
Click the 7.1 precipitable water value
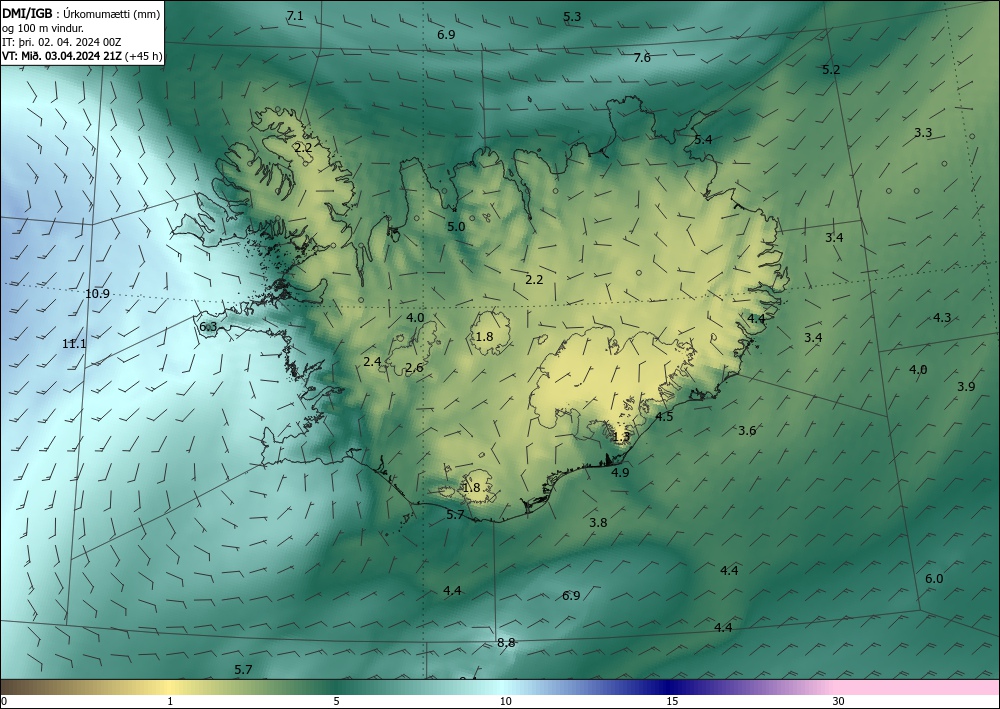click(295, 16)
